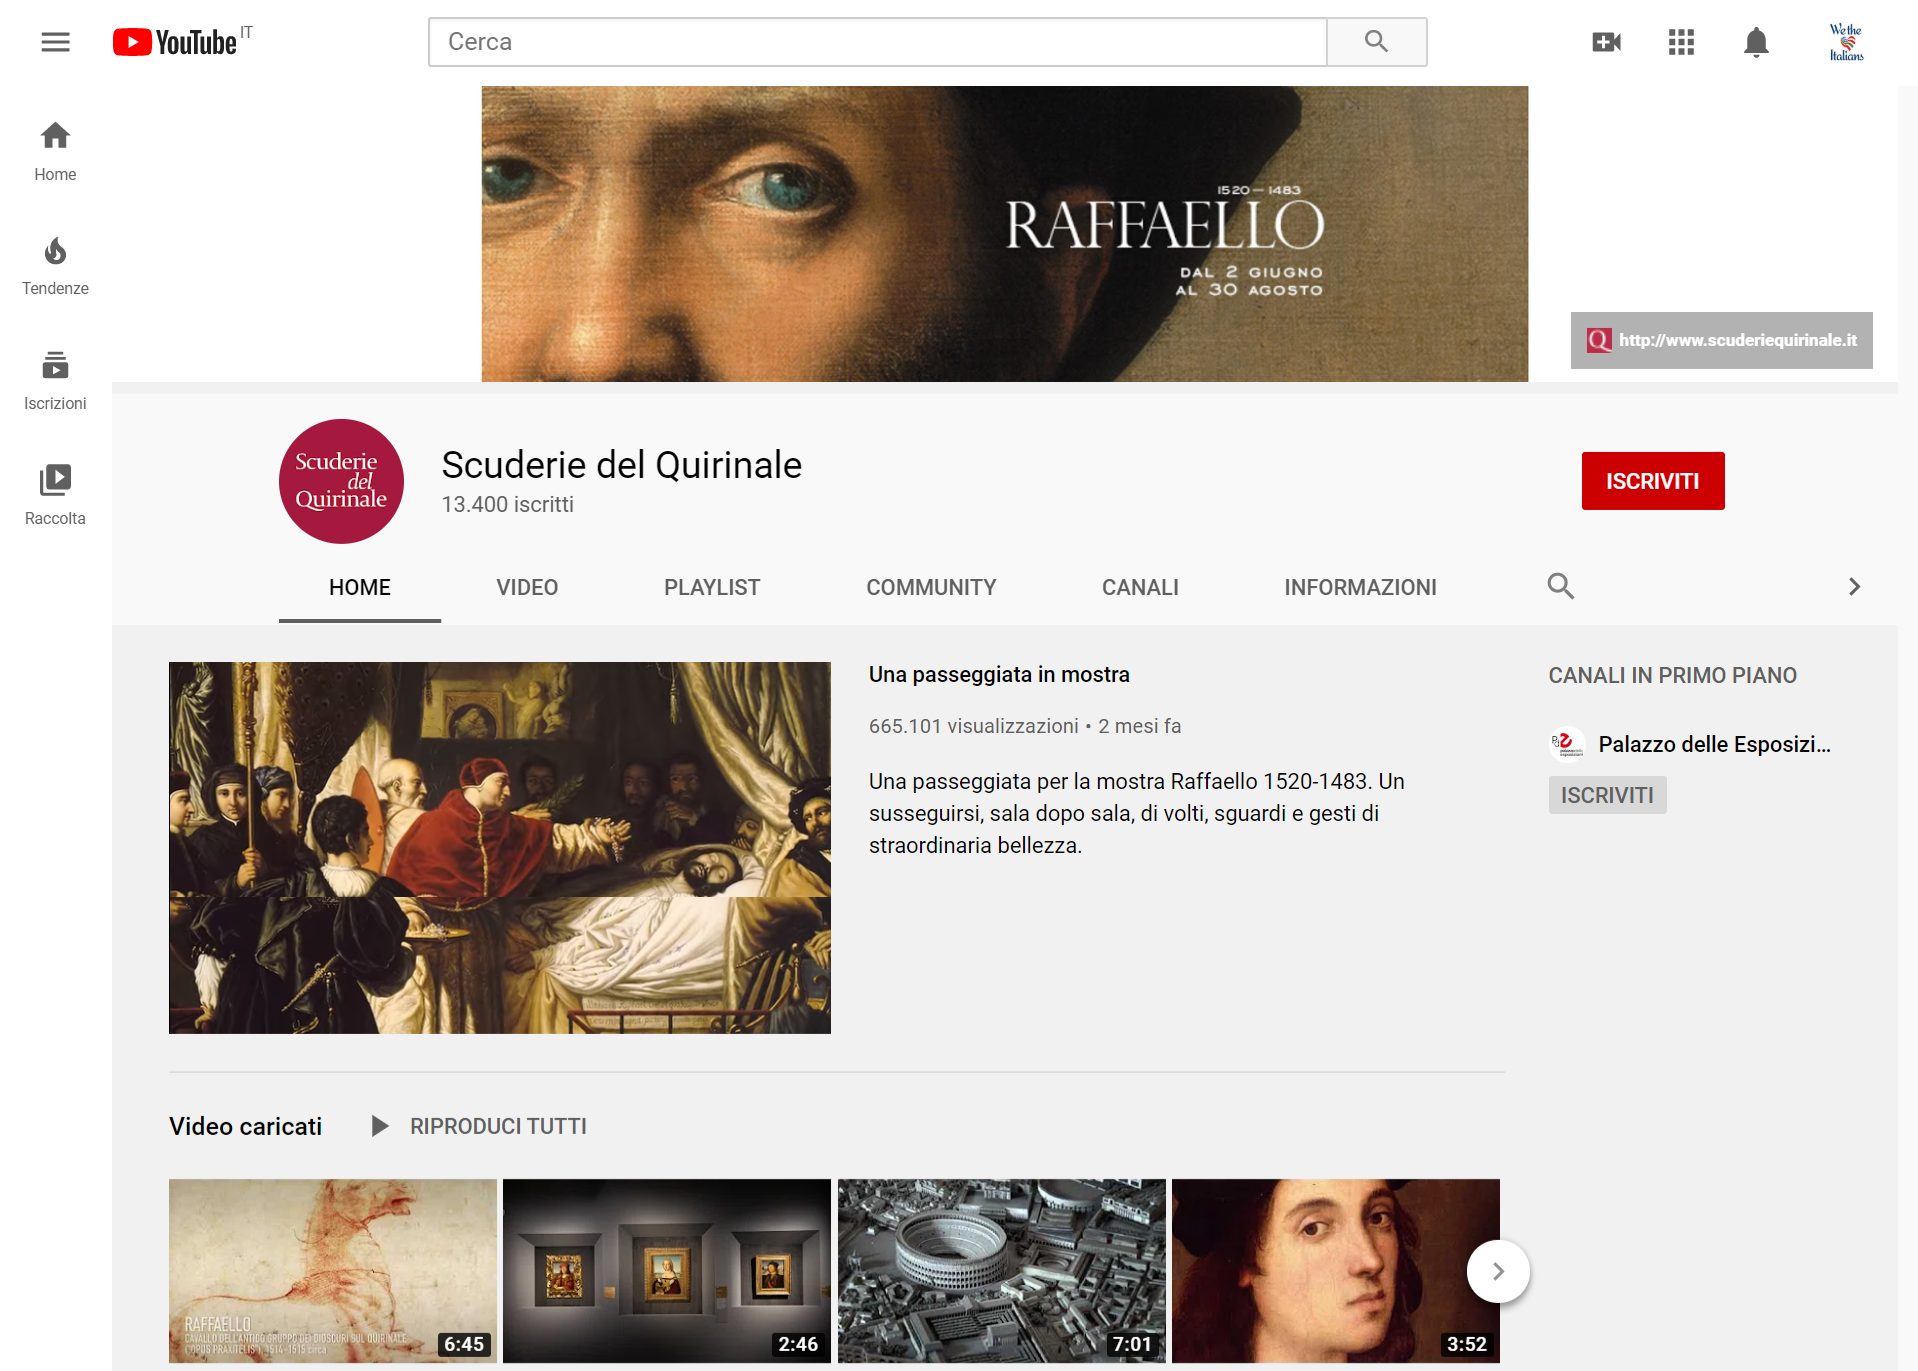Open the YouTube apps grid

tap(1681, 42)
